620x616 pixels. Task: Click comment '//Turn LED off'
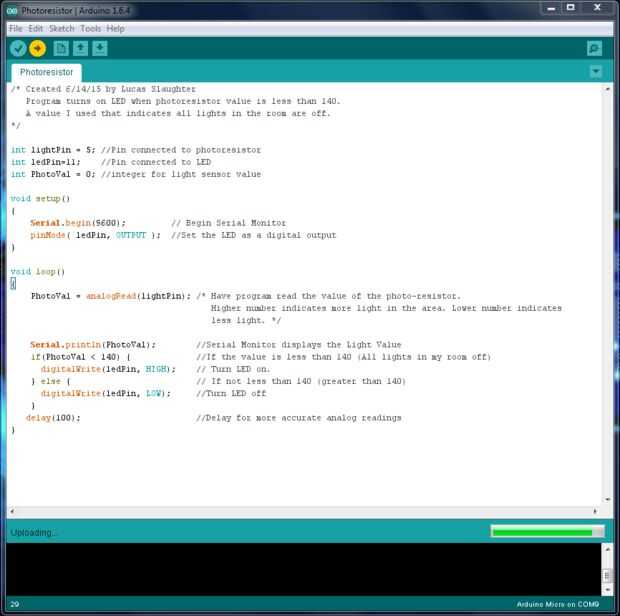[231, 394]
